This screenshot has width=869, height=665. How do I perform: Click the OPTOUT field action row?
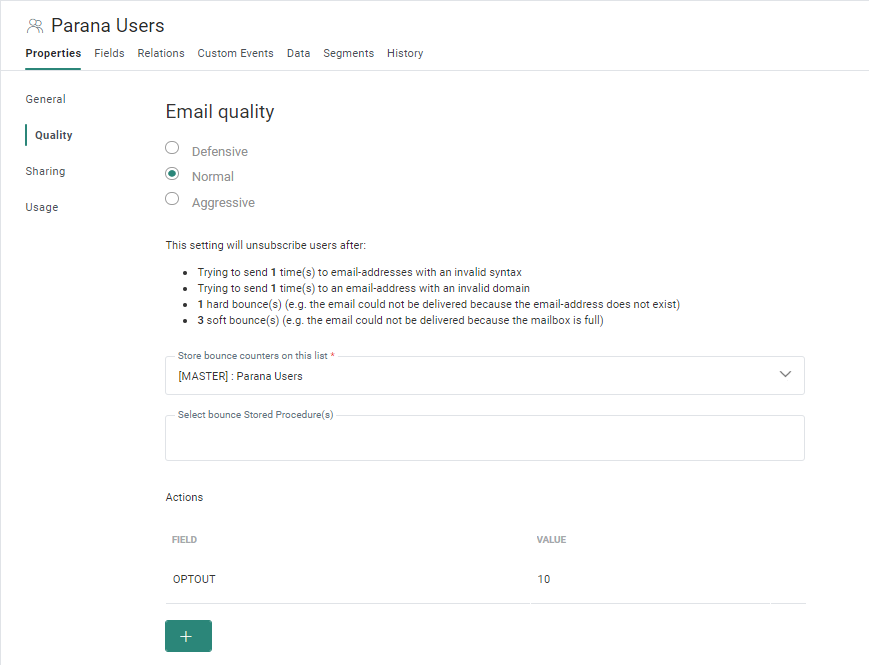(x=194, y=579)
